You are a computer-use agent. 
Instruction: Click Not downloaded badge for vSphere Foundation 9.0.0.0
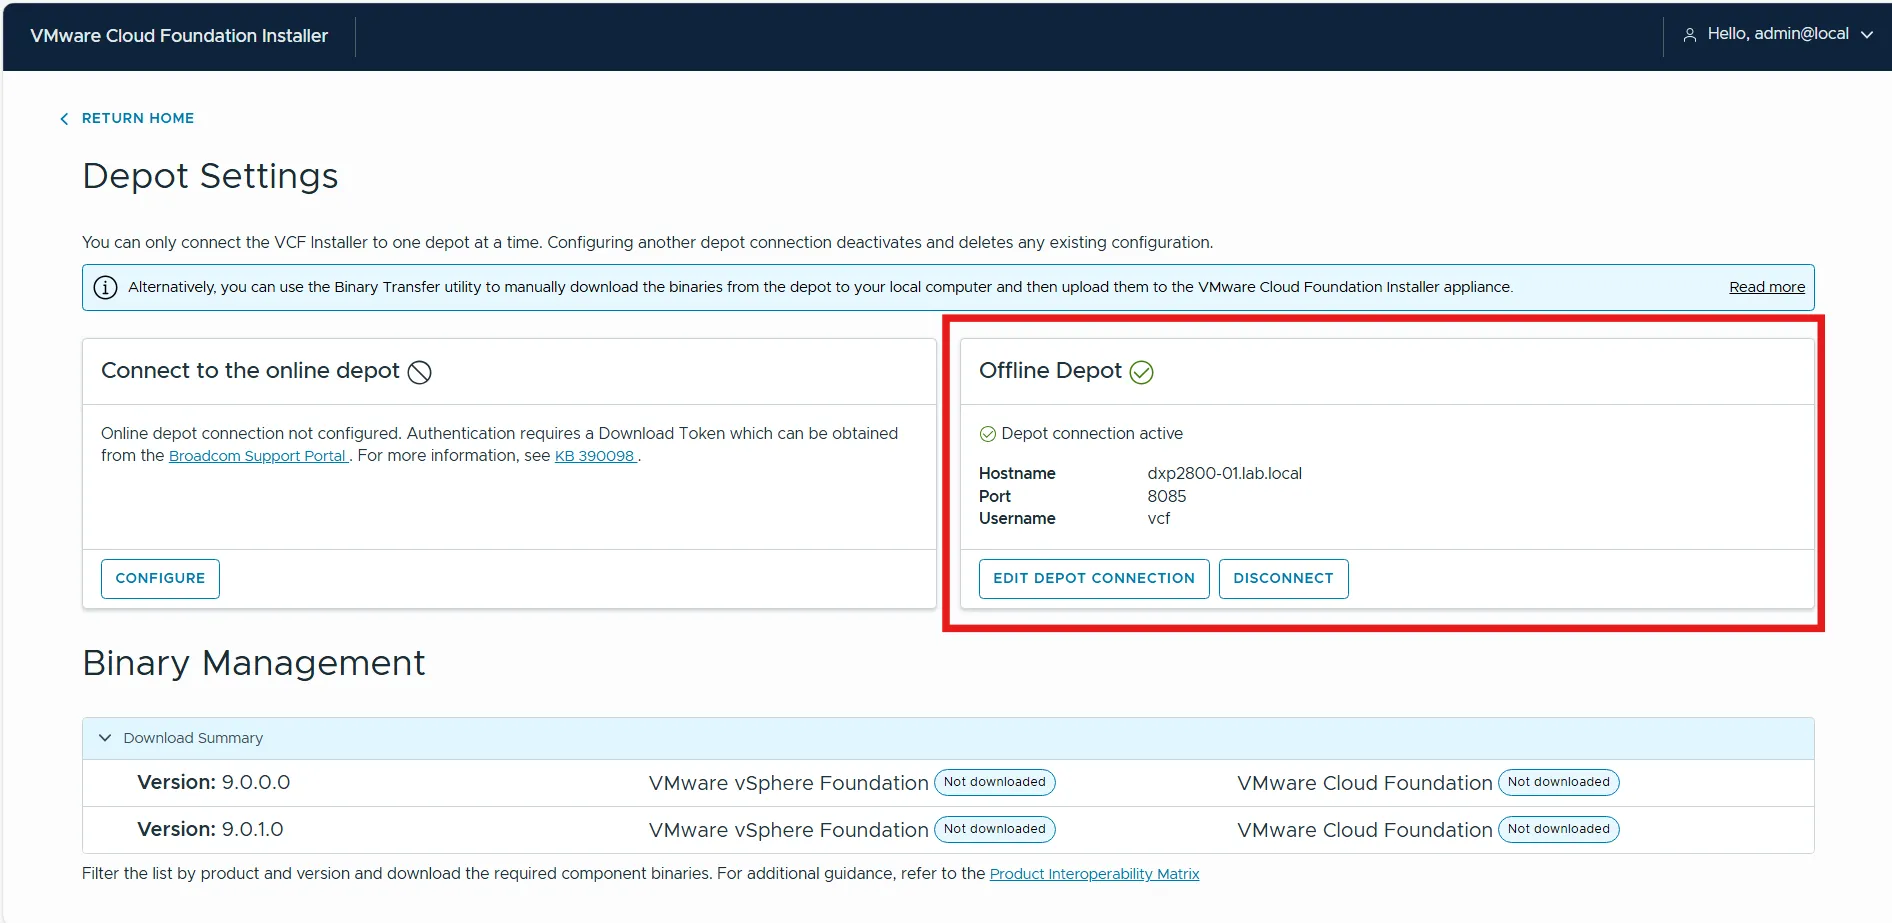click(x=994, y=782)
